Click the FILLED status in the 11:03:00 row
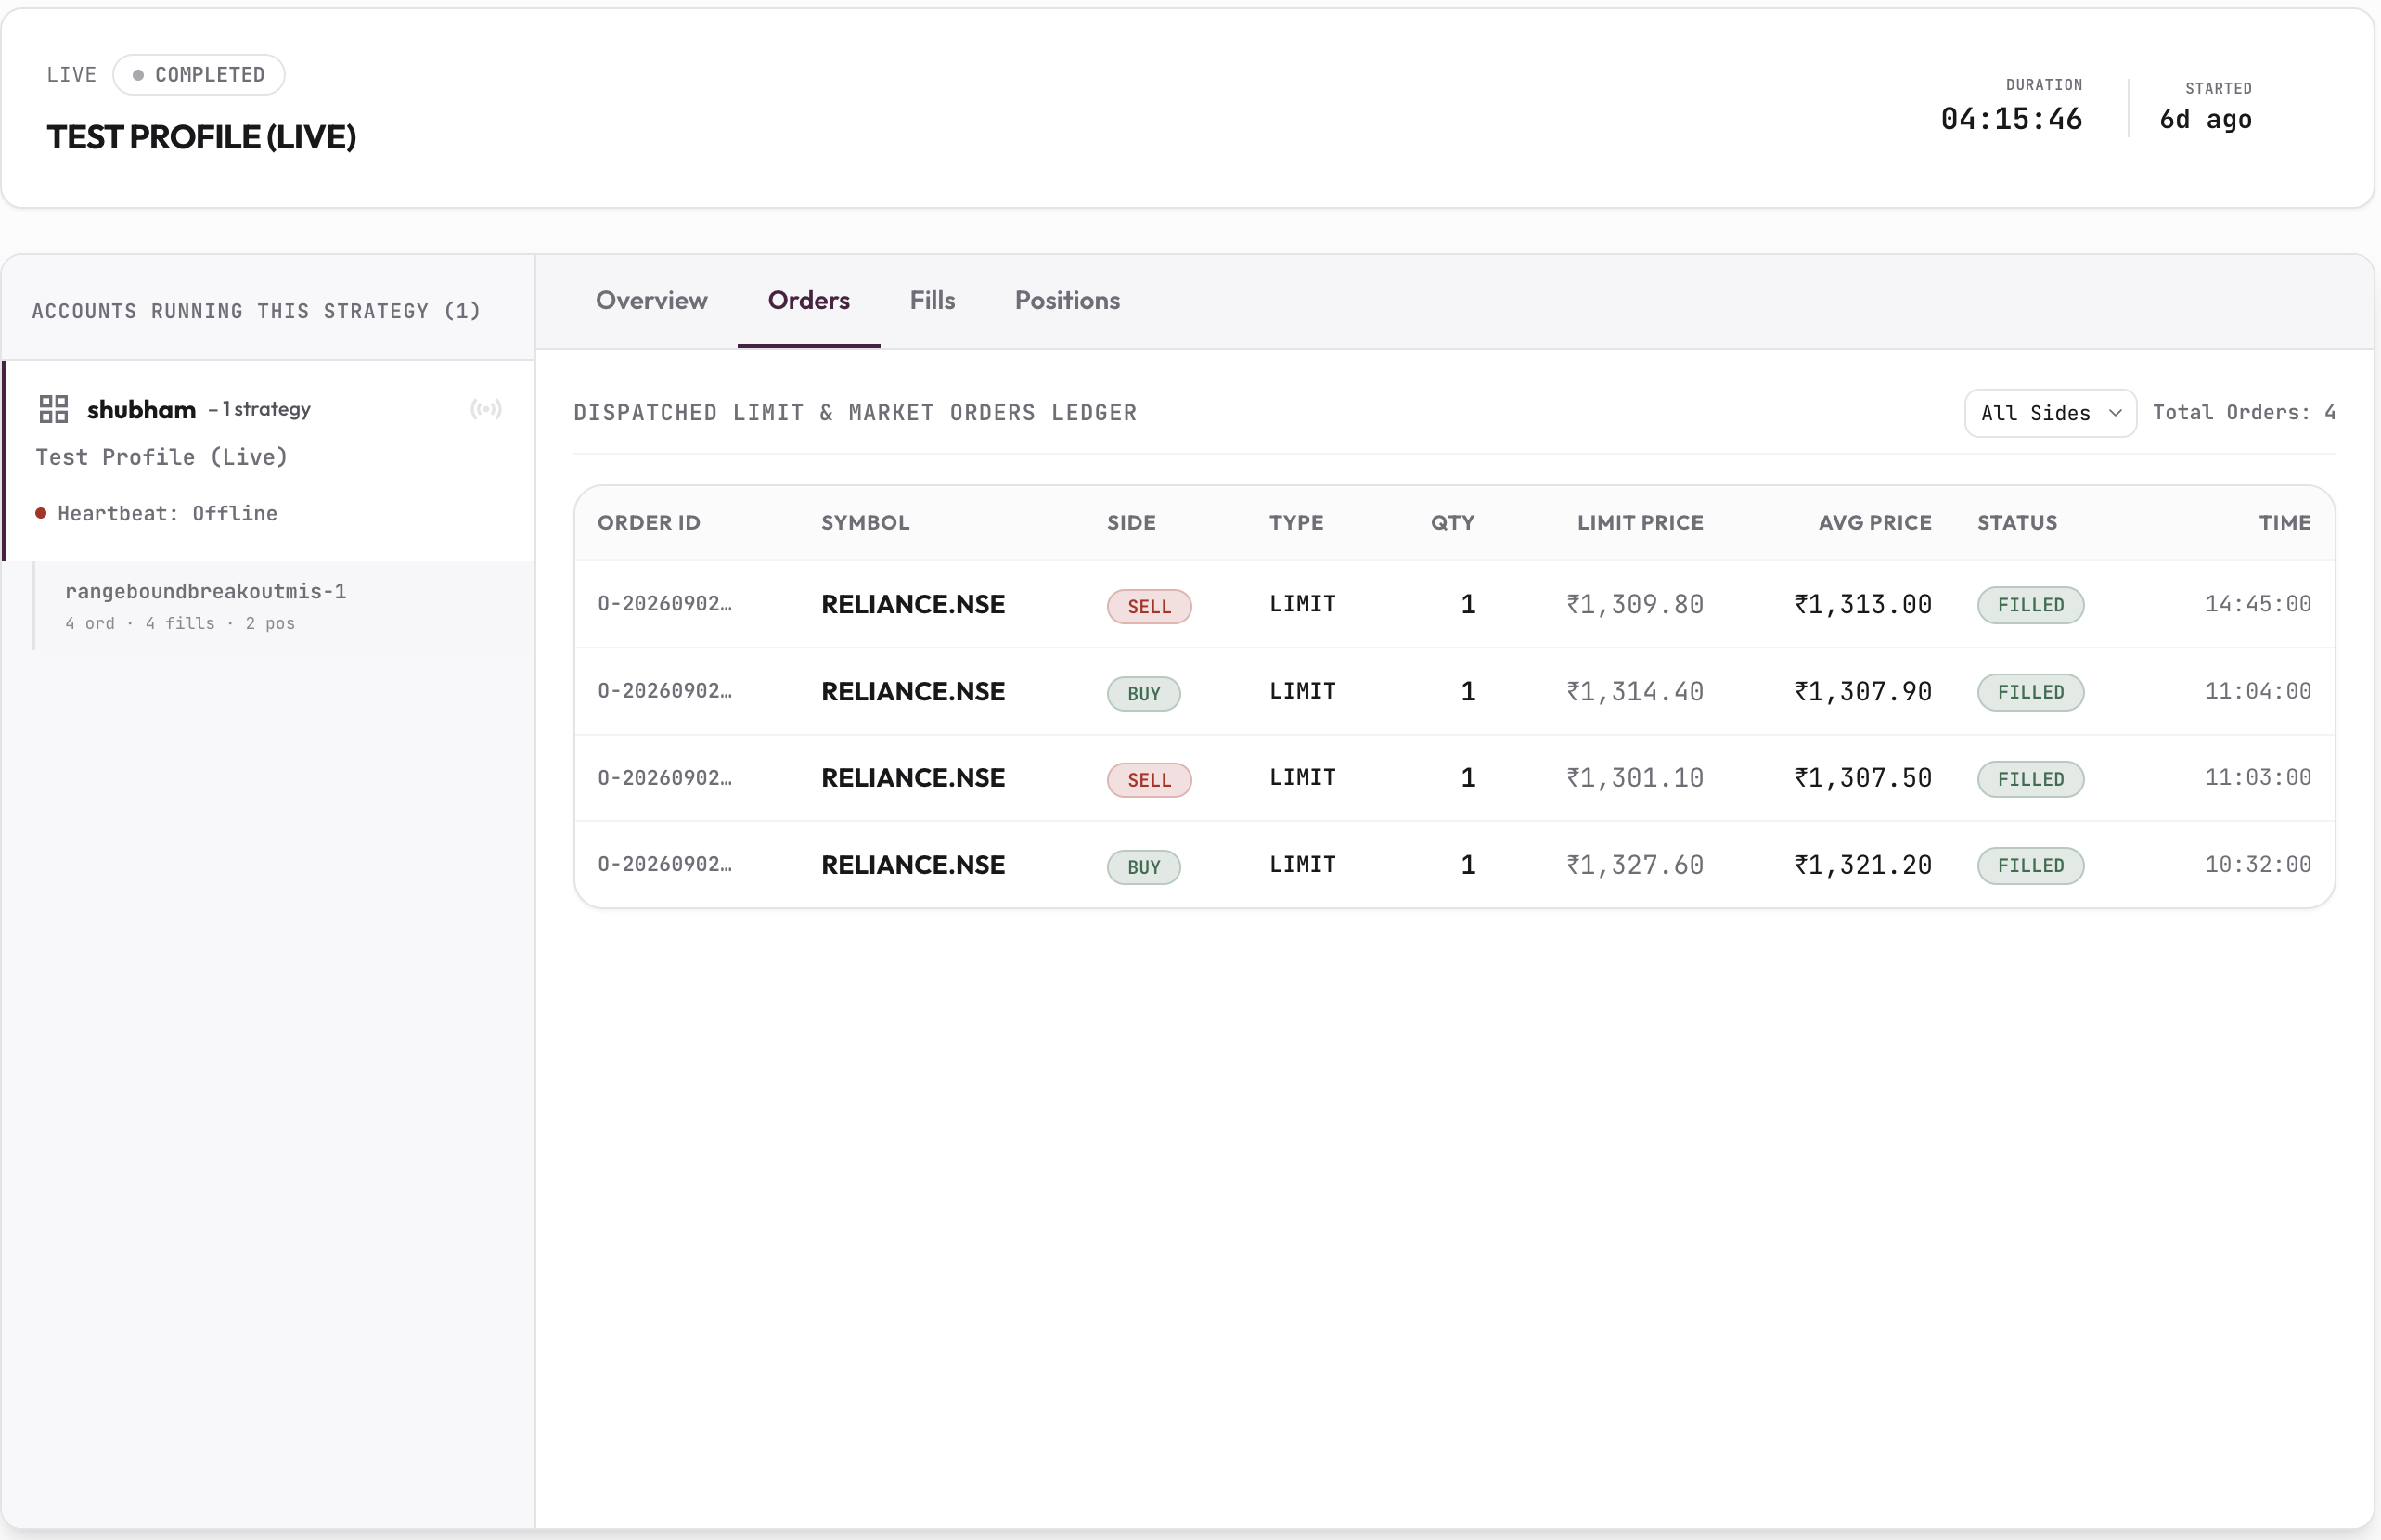 coord(2030,779)
